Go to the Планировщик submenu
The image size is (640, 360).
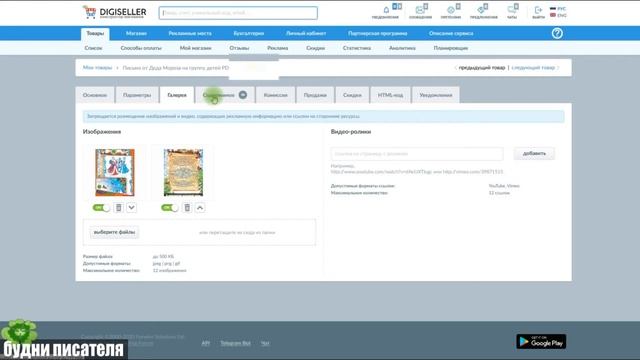(x=451, y=48)
